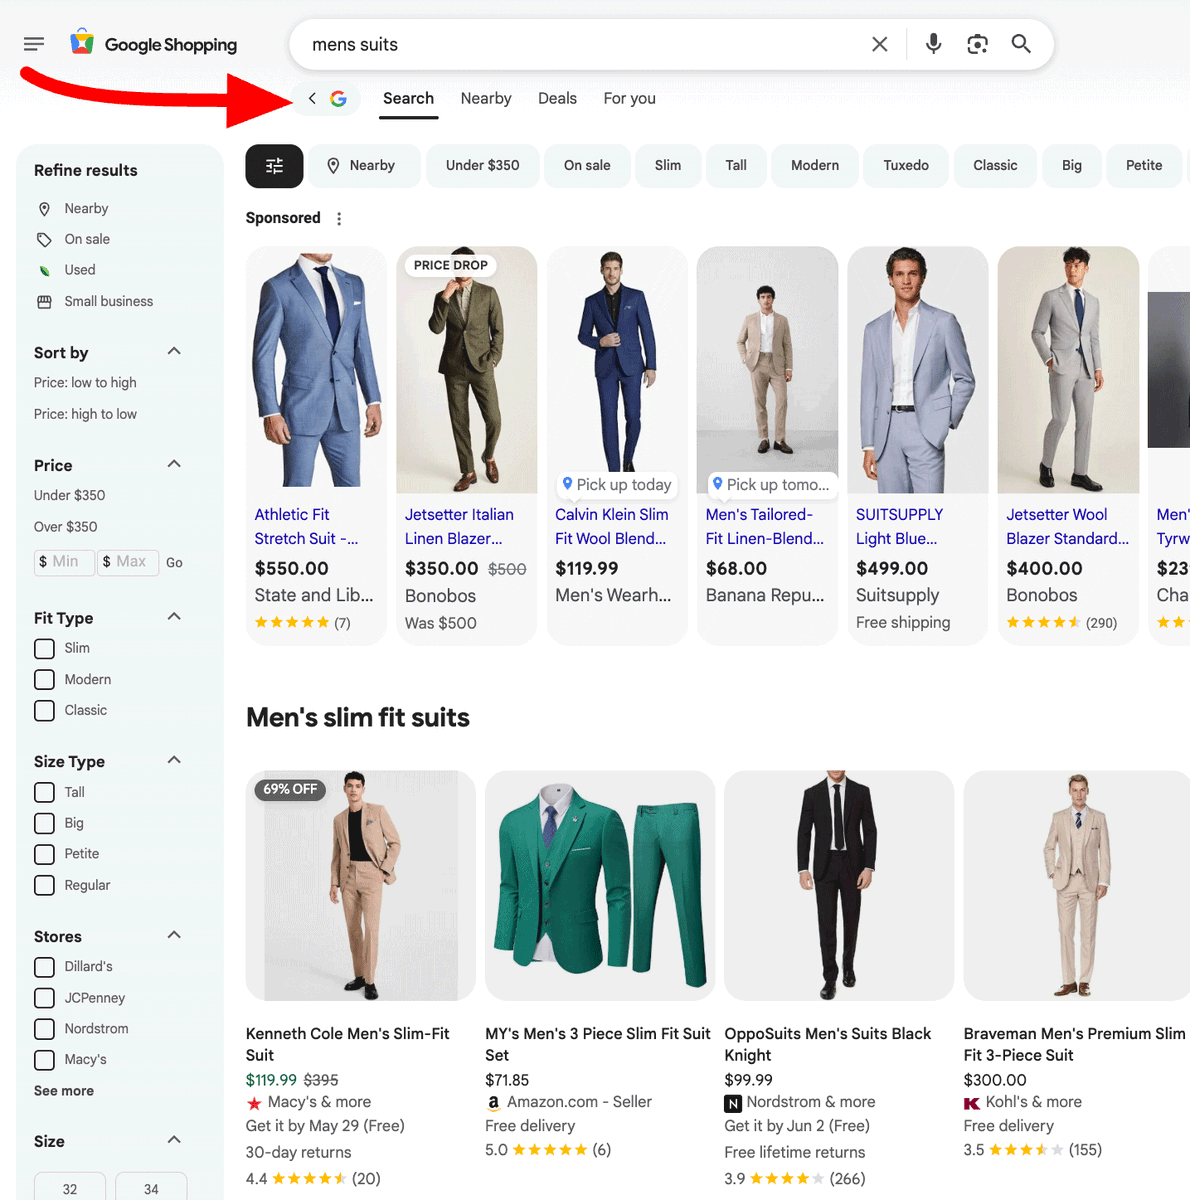This screenshot has width=1190, height=1200.
Task: Select size 32 button
Action: [x=70, y=1187]
